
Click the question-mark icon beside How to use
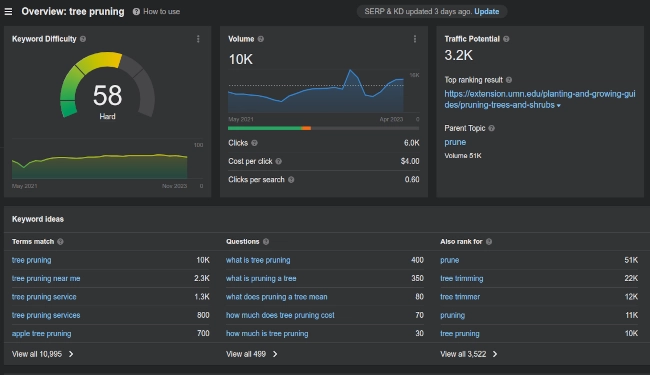pyautogui.click(x=136, y=12)
